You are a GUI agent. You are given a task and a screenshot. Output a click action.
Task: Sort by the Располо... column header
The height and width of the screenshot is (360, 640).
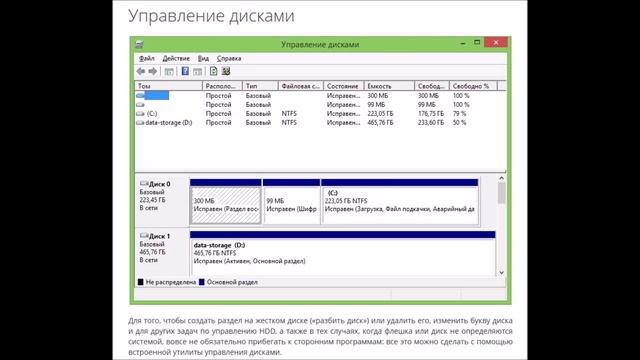pos(222,86)
